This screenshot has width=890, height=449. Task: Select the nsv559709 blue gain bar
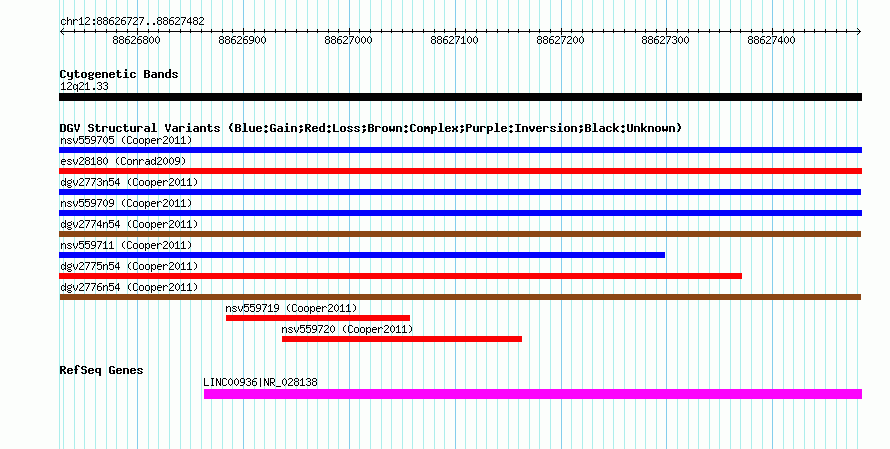pos(460,213)
